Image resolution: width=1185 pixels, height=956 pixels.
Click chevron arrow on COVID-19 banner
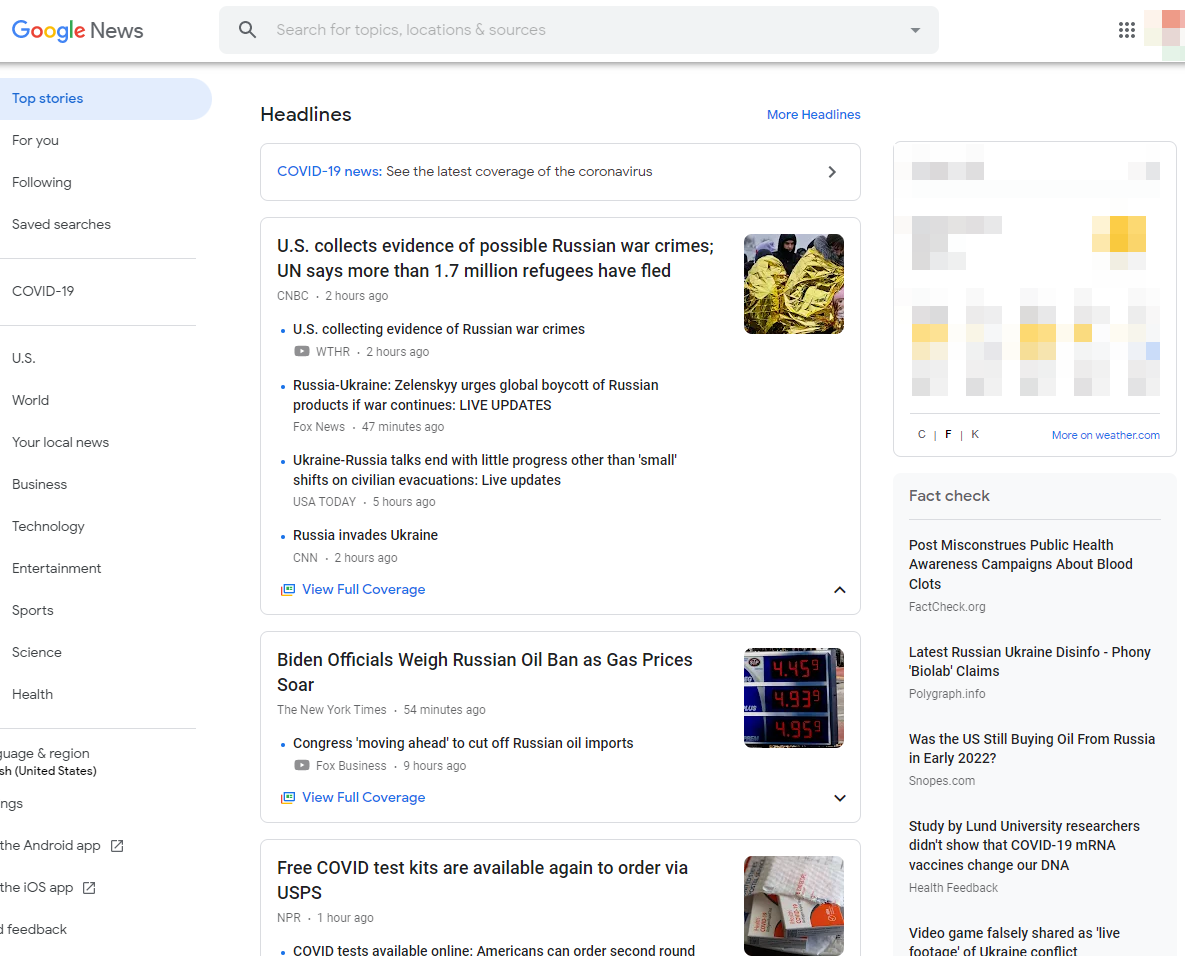(832, 172)
